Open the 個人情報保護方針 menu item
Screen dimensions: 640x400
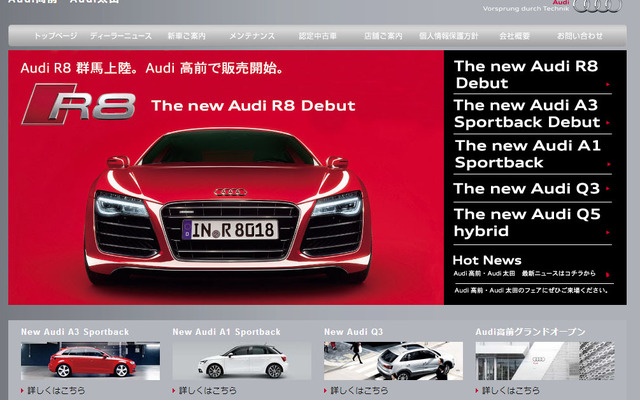click(449, 36)
